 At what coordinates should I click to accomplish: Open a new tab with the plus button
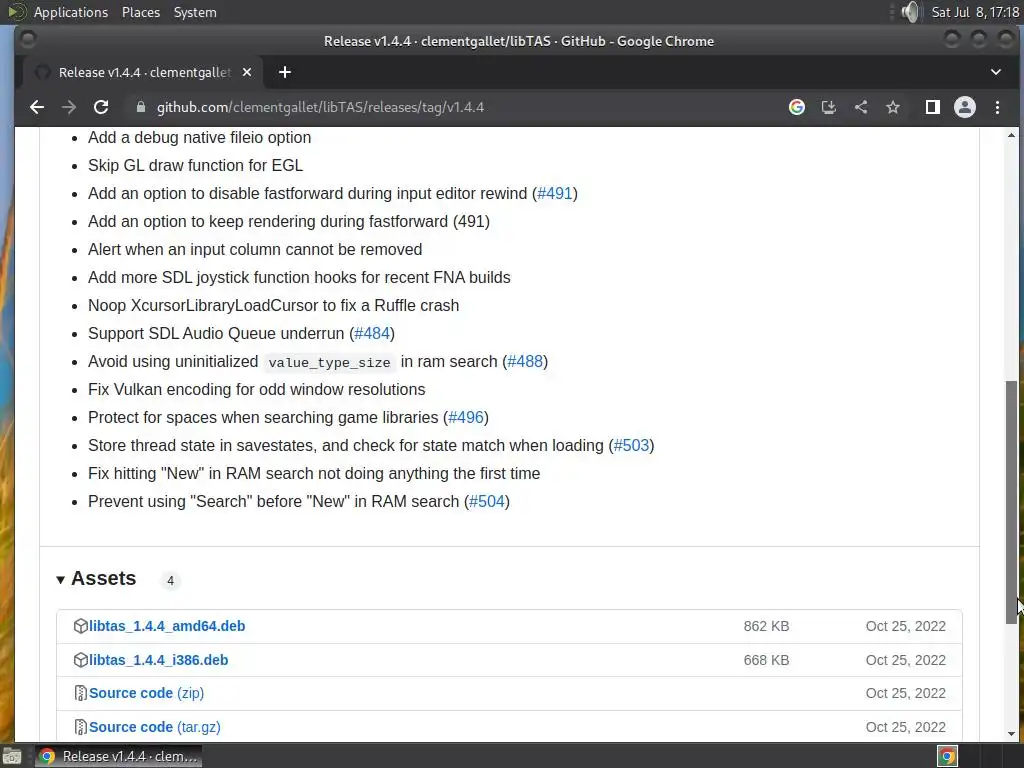(x=285, y=72)
